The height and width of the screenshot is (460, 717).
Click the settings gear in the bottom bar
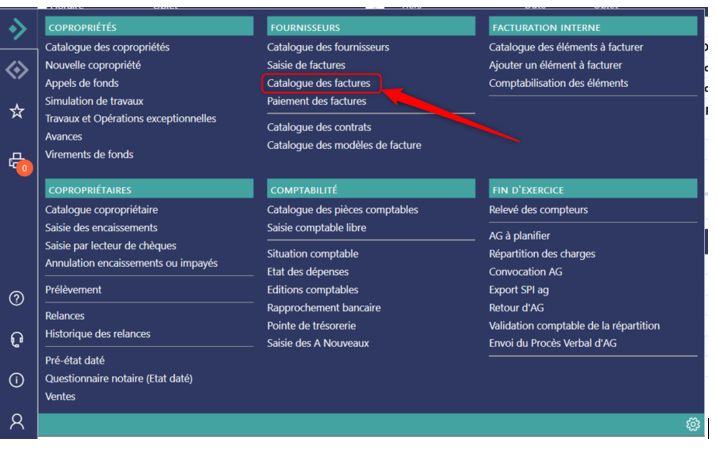click(693, 425)
